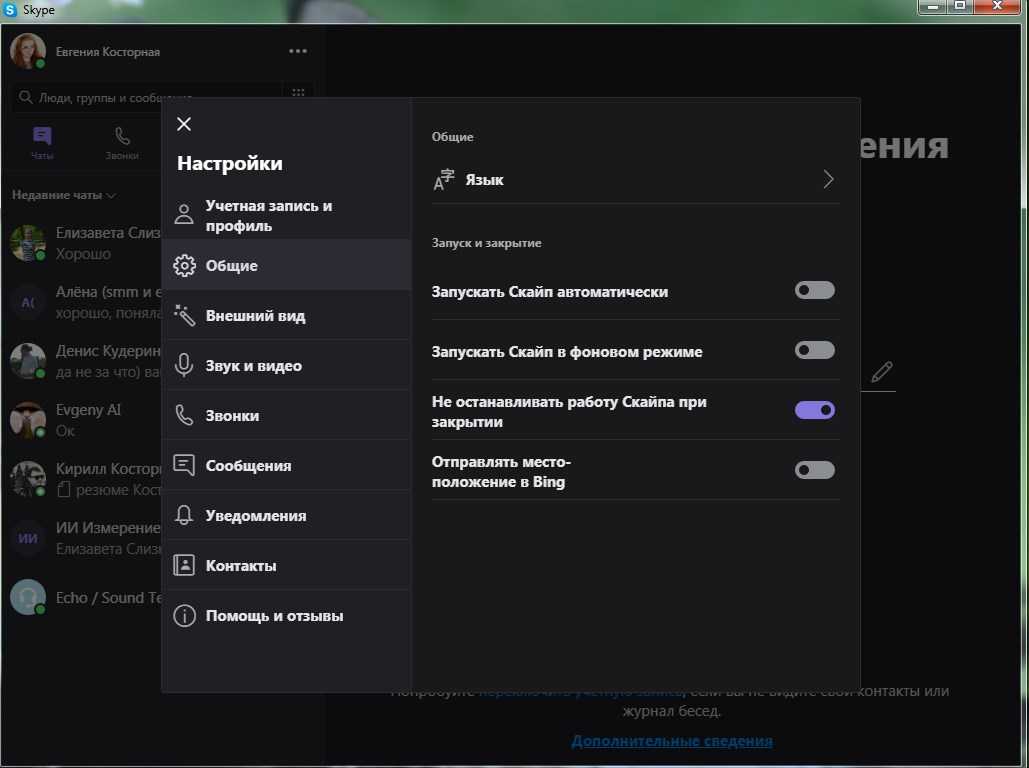Click the Skype logo in the title bar
Image resolution: width=1029 pixels, height=768 pixels.
pos(10,10)
